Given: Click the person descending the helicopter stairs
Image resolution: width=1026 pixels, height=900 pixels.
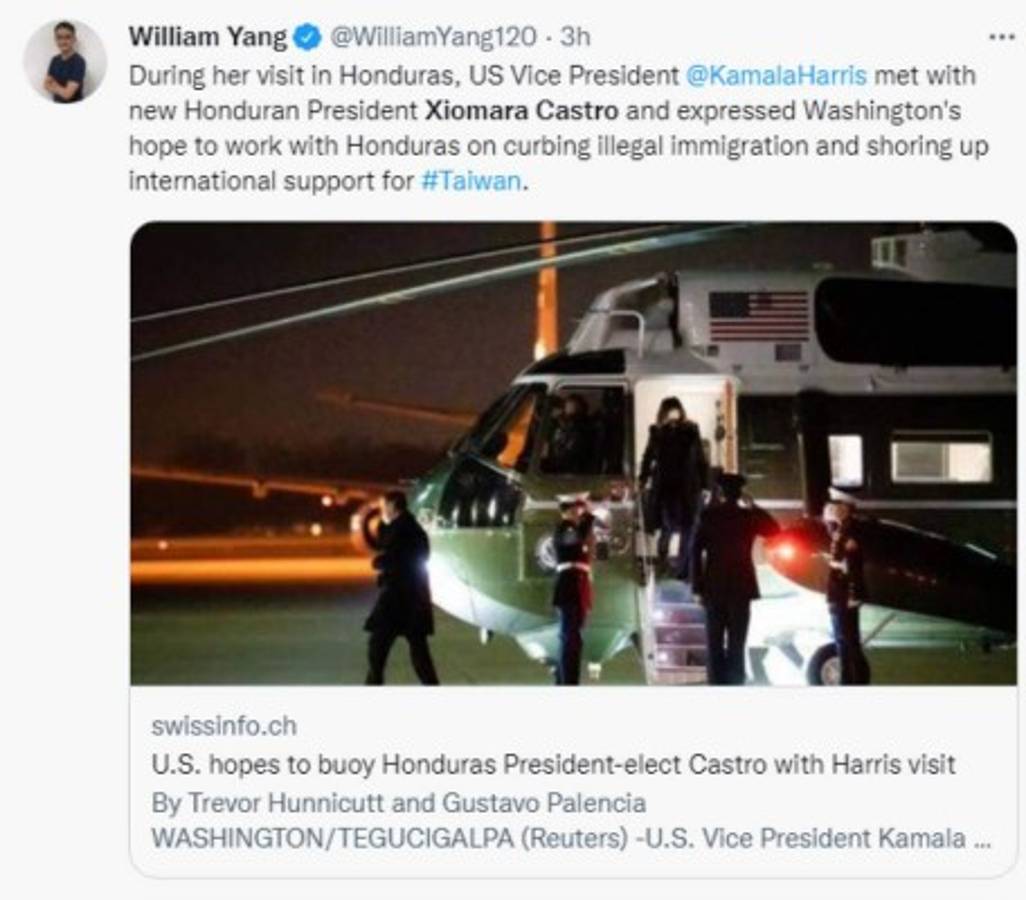Looking at the screenshot, I should tap(671, 480).
